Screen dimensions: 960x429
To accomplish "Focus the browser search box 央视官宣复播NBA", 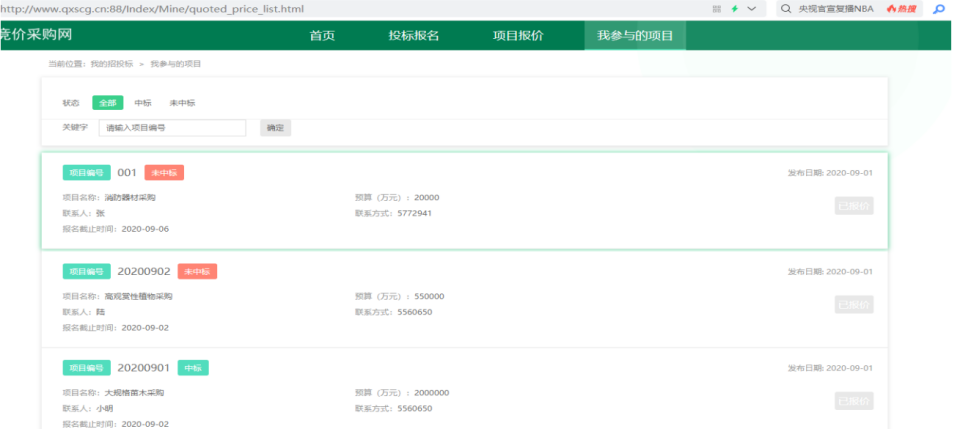I will (x=836, y=9).
